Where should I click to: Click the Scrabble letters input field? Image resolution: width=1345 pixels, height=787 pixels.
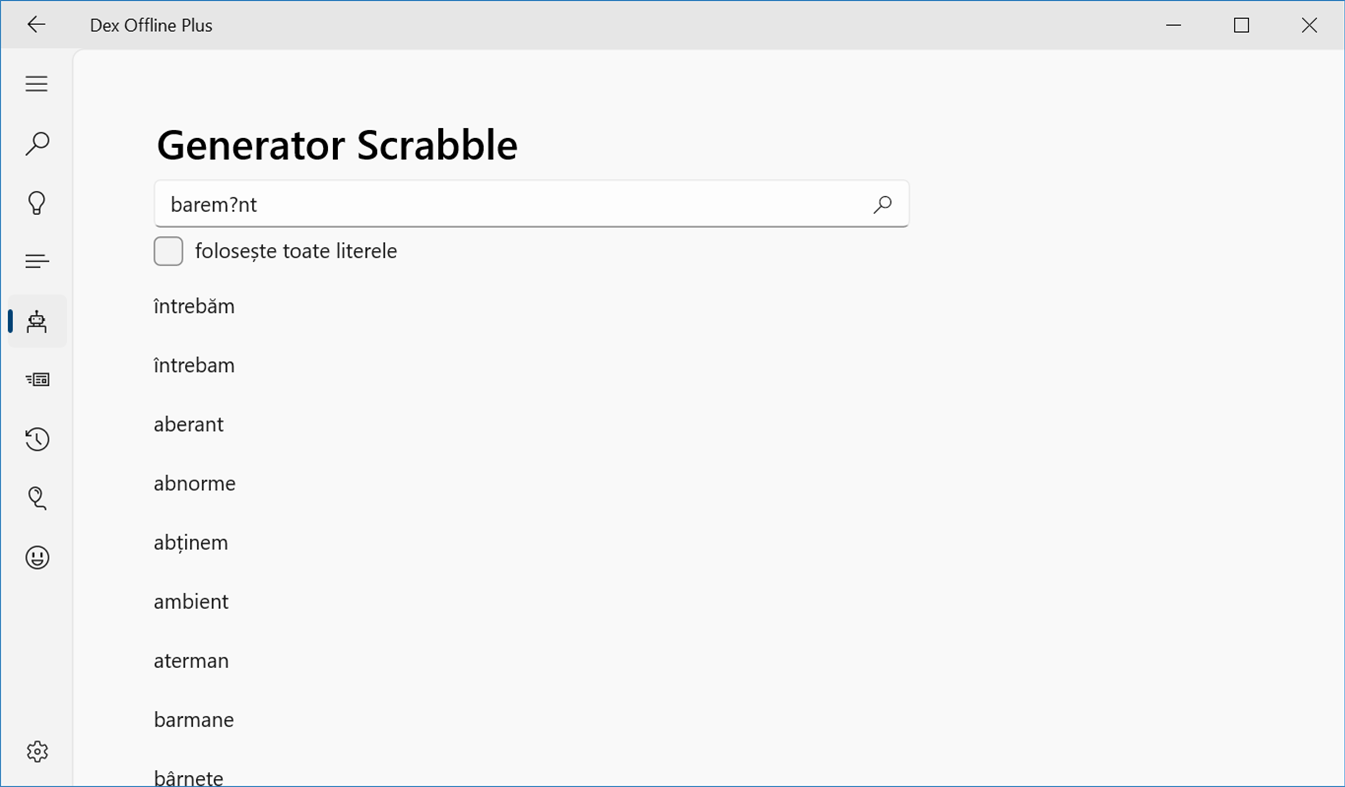click(510, 205)
